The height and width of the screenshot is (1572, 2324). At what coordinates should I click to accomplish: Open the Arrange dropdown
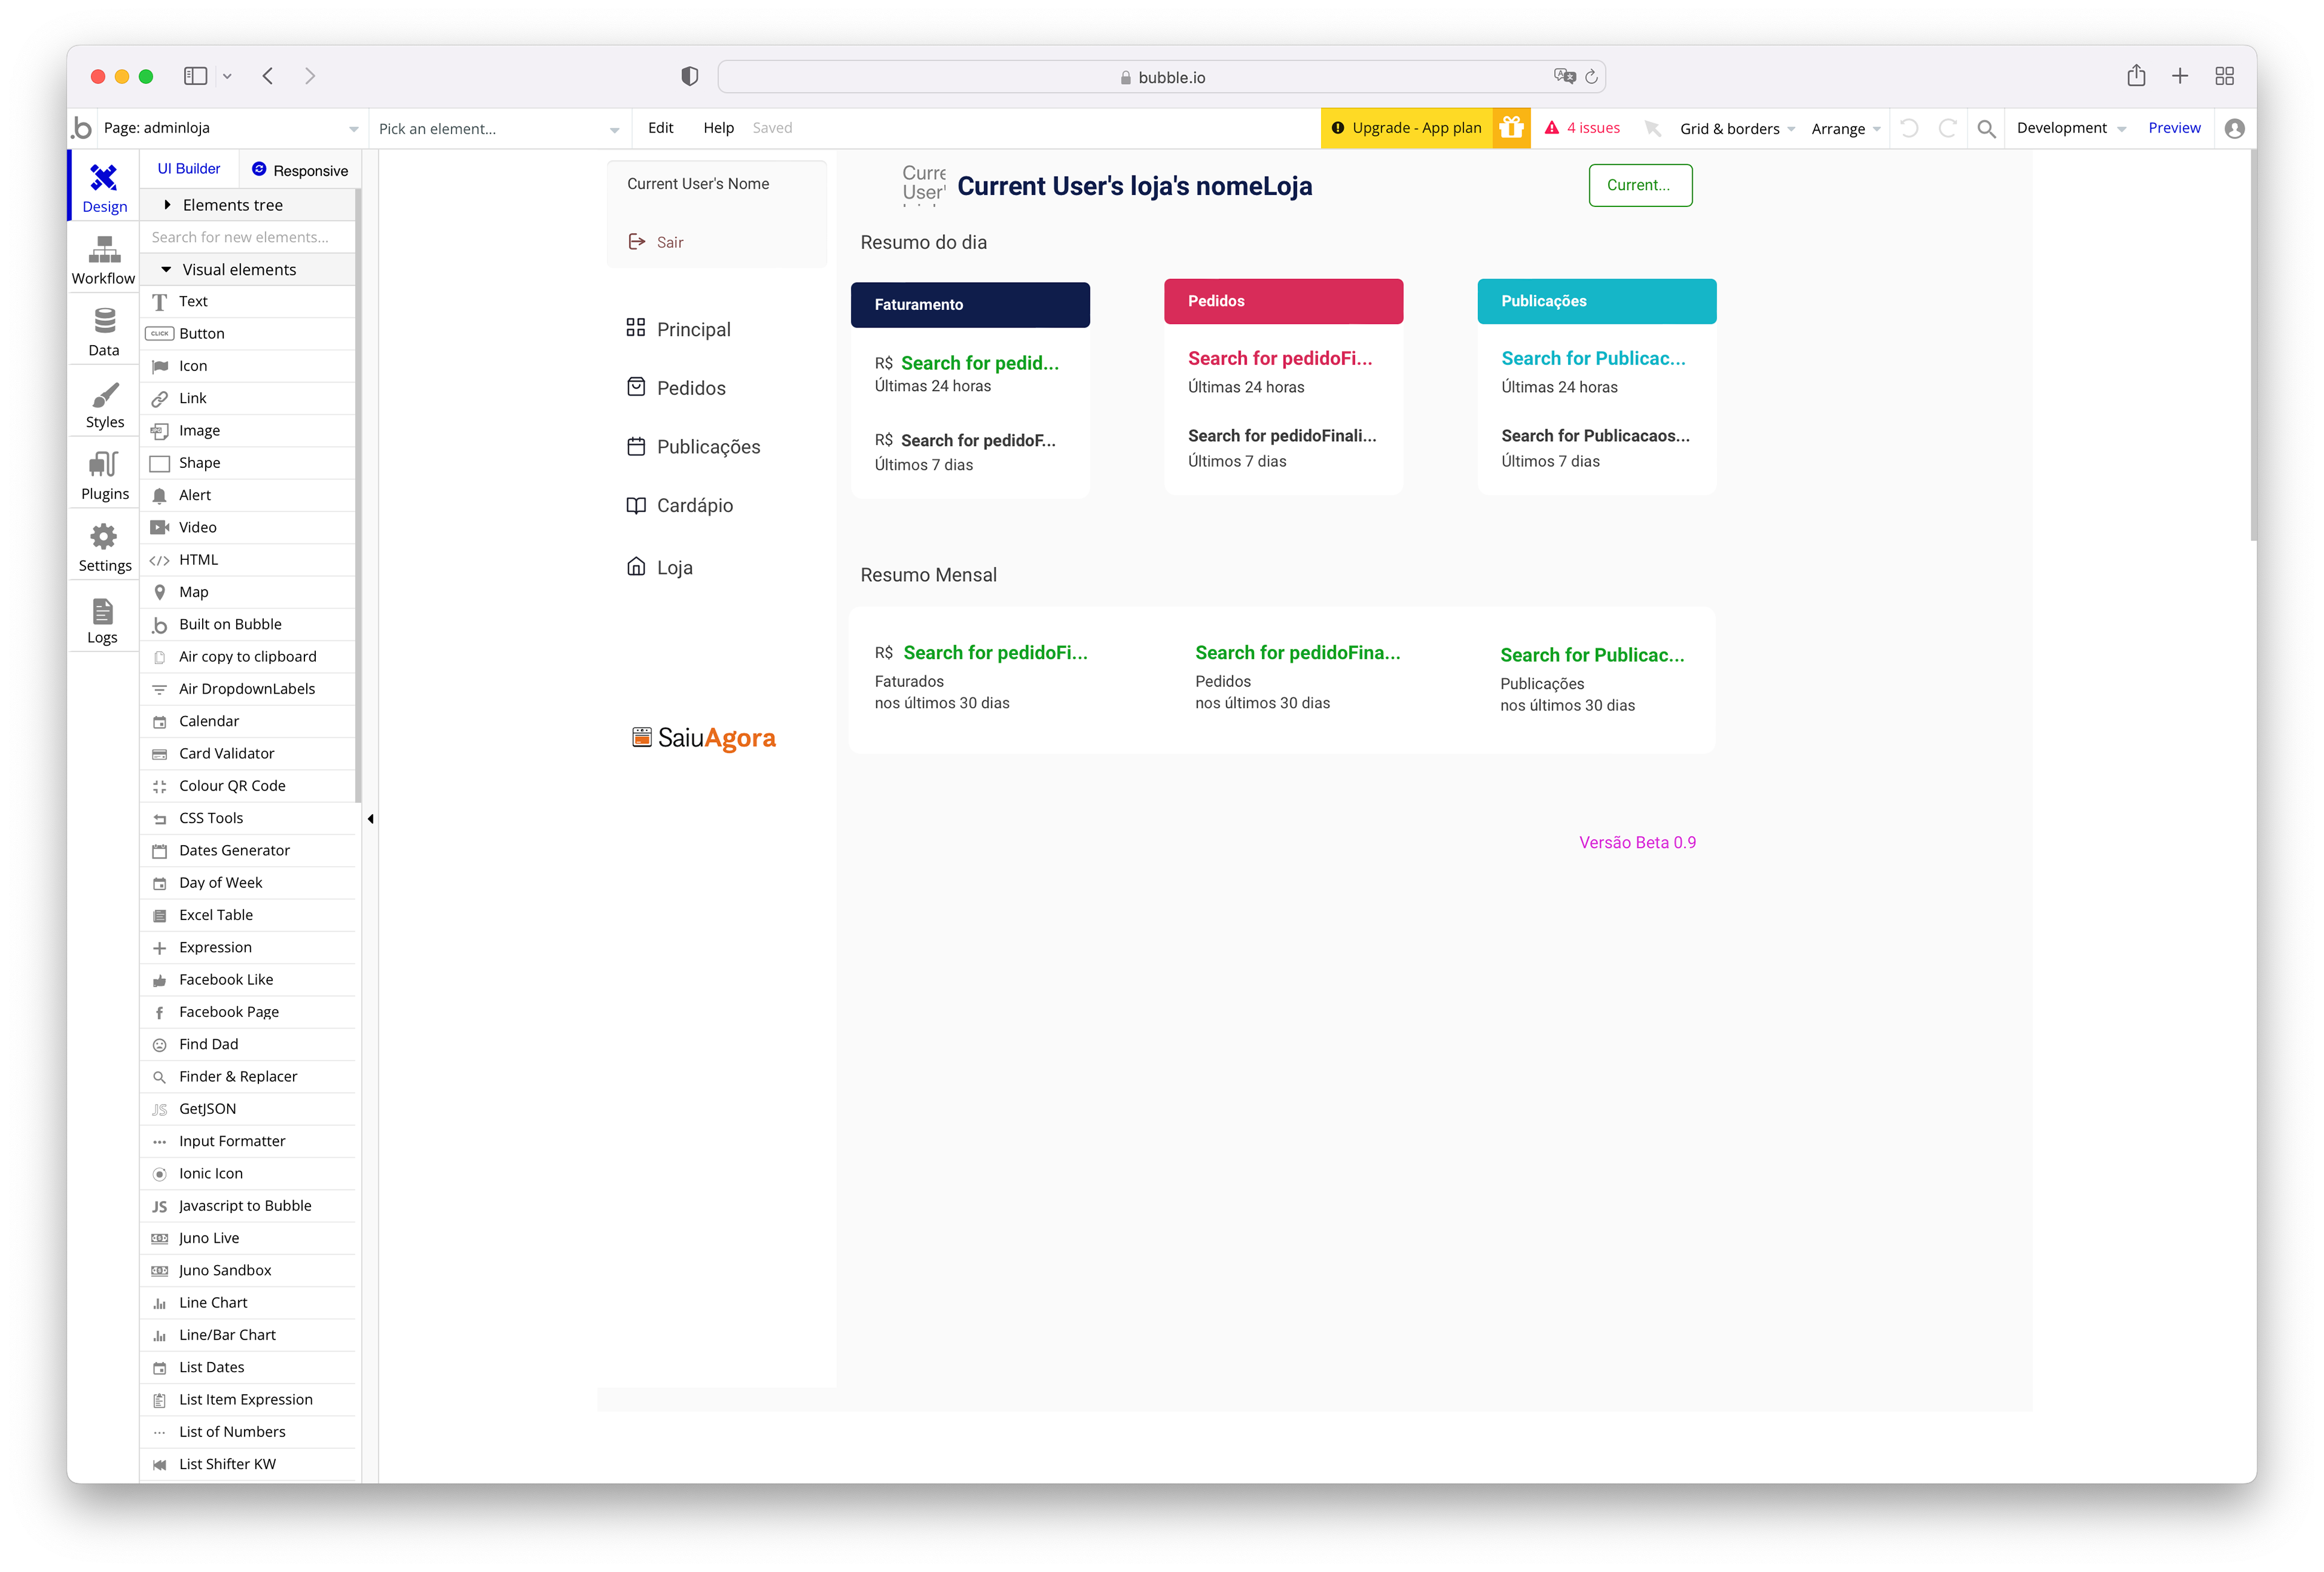click(x=1845, y=128)
